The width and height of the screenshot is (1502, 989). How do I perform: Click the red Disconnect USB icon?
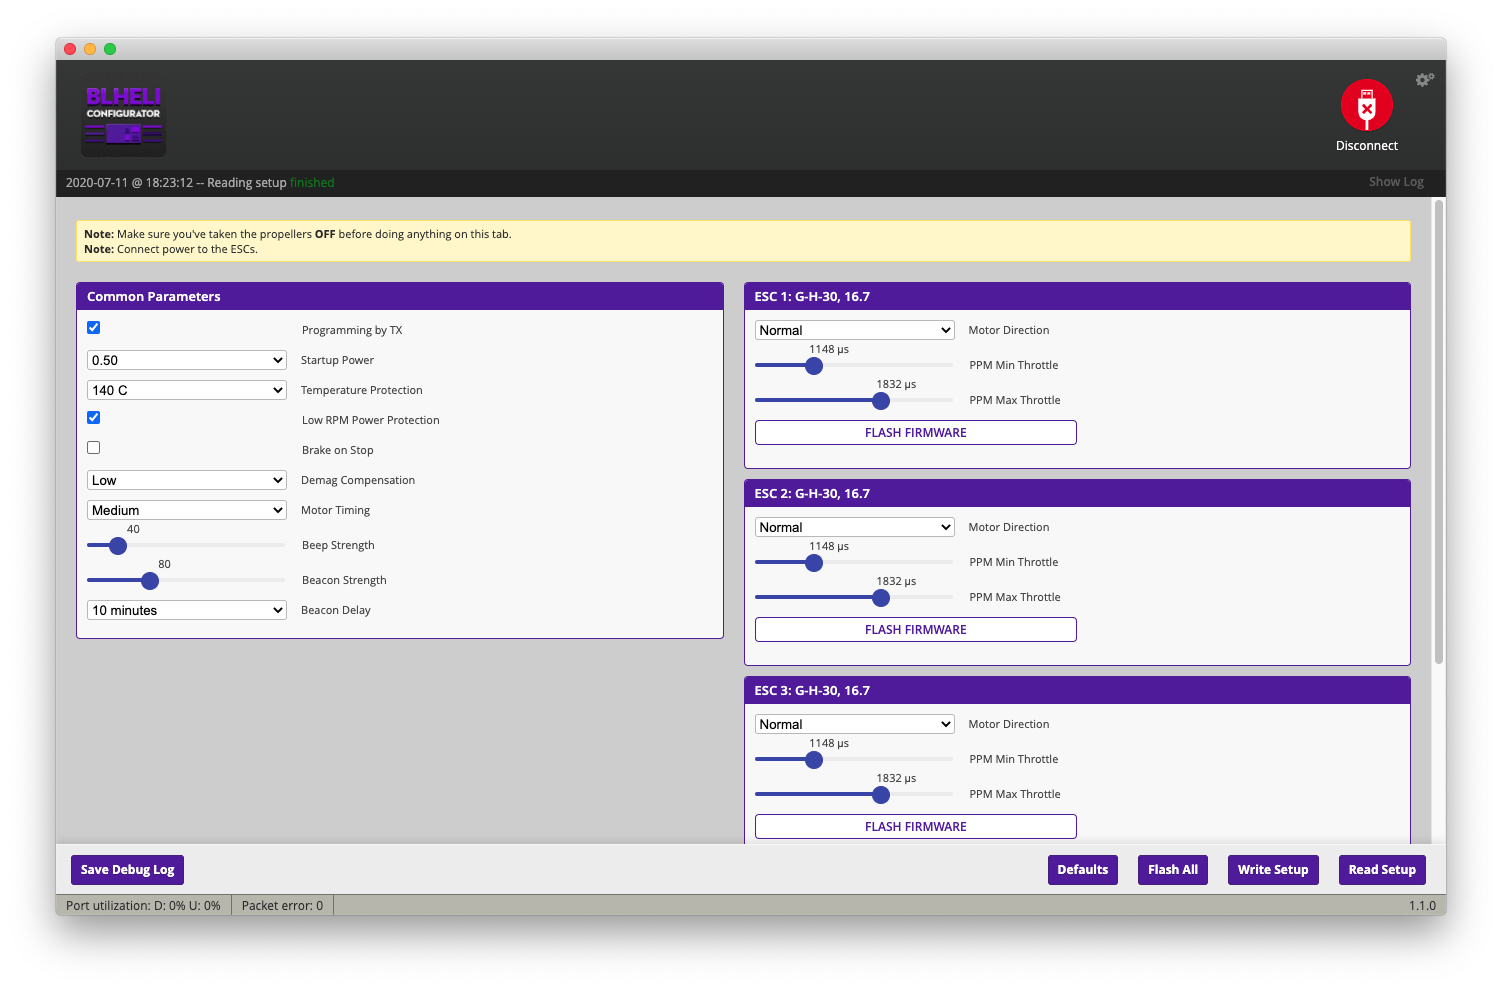1366,105
